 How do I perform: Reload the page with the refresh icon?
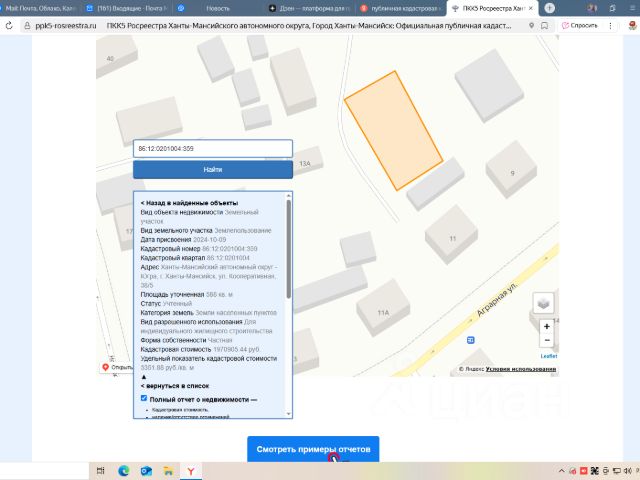pos(9,26)
